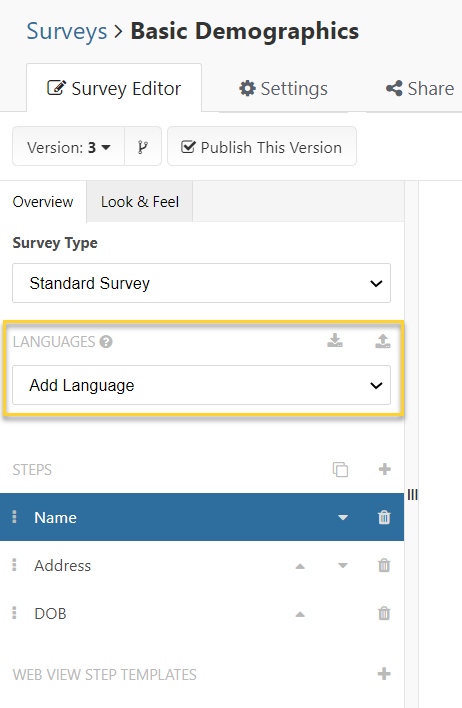Screen dimensions: 462x708
Task: Add a Web View Step Template
Action: tap(384, 674)
